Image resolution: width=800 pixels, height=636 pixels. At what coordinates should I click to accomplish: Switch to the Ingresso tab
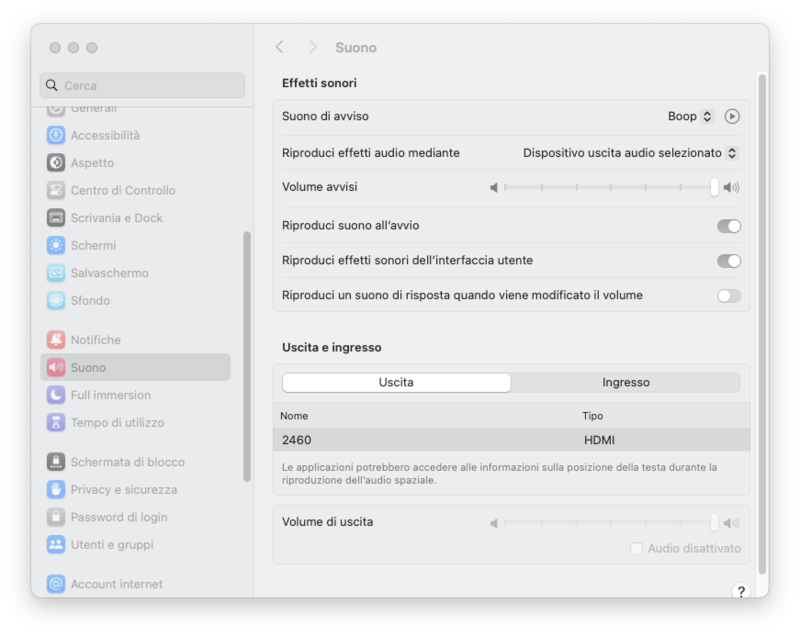(x=626, y=383)
